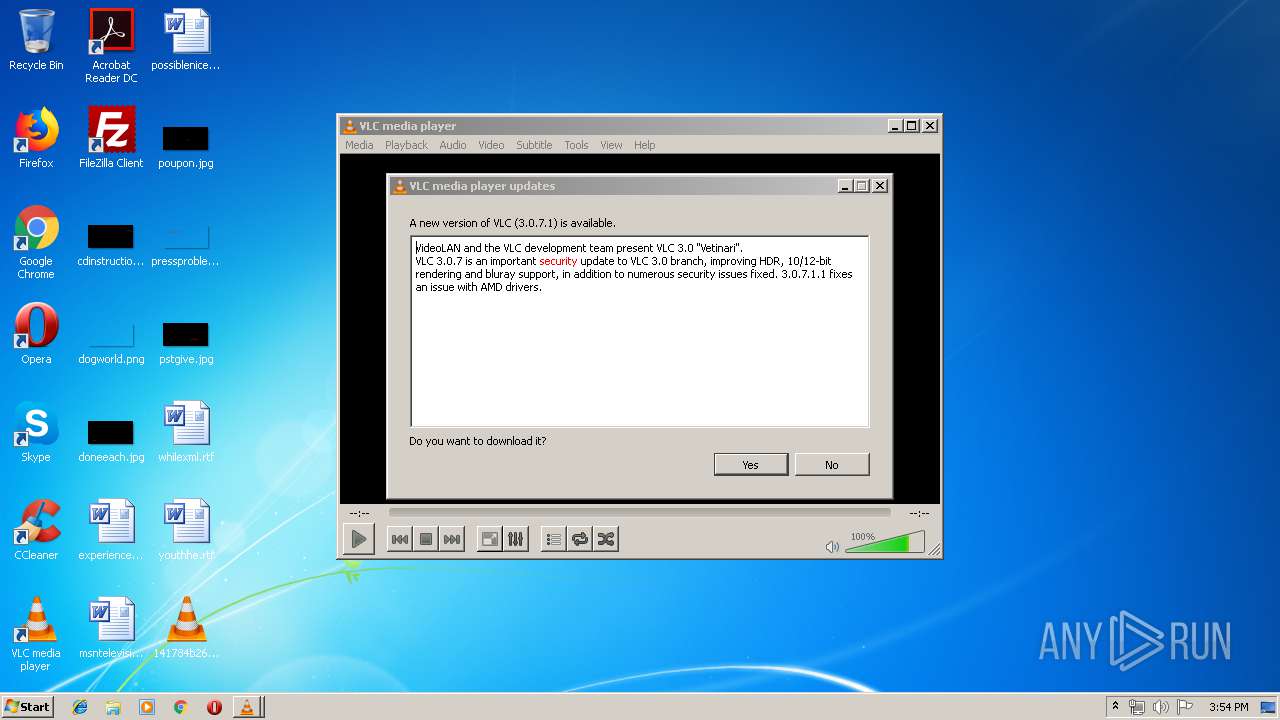The width and height of the screenshot is (1280, 720).
Task: Open the Media menu
Action: (x=359, y=145)
